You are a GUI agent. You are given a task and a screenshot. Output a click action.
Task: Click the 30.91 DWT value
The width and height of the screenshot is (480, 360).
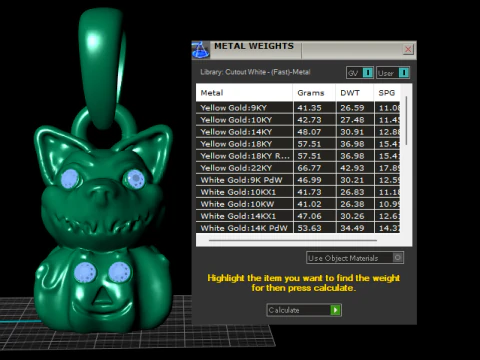click(352, 132)
